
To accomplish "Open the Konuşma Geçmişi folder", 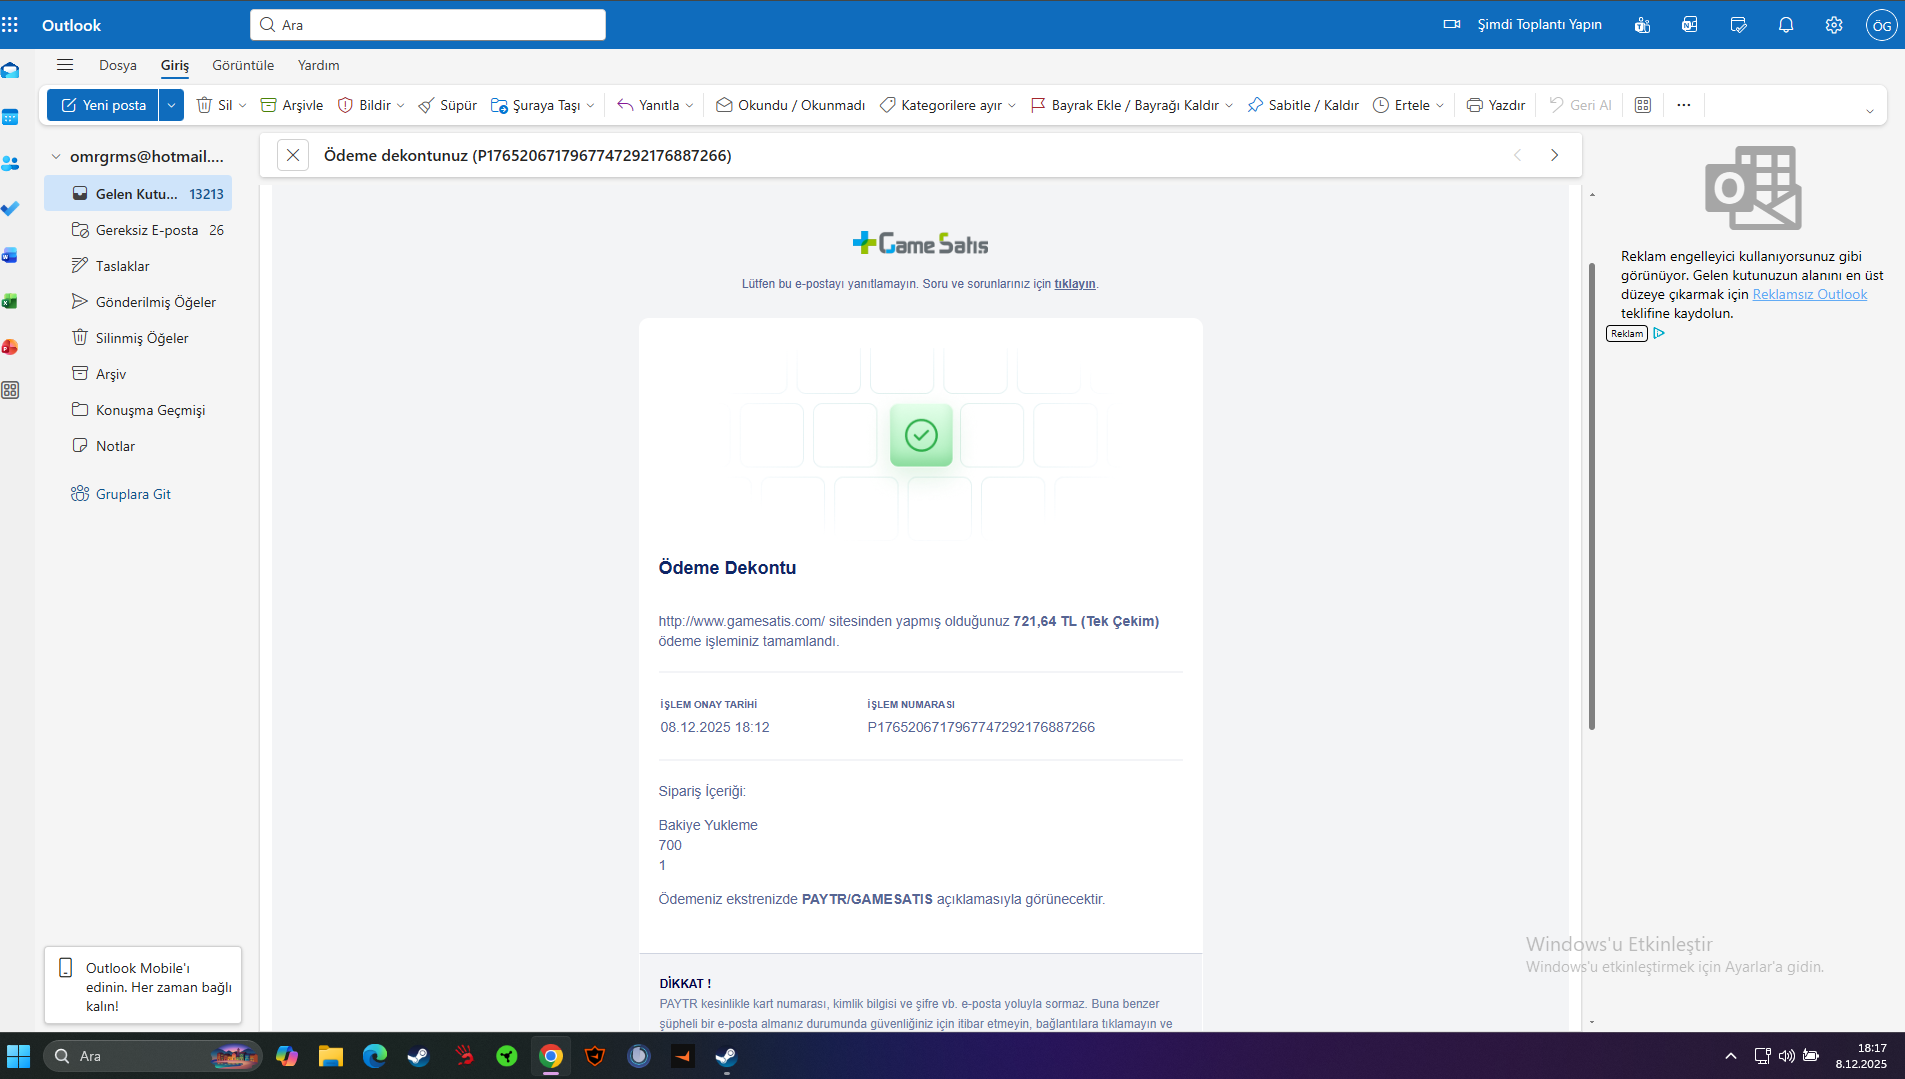I will [x=138, y=410].
